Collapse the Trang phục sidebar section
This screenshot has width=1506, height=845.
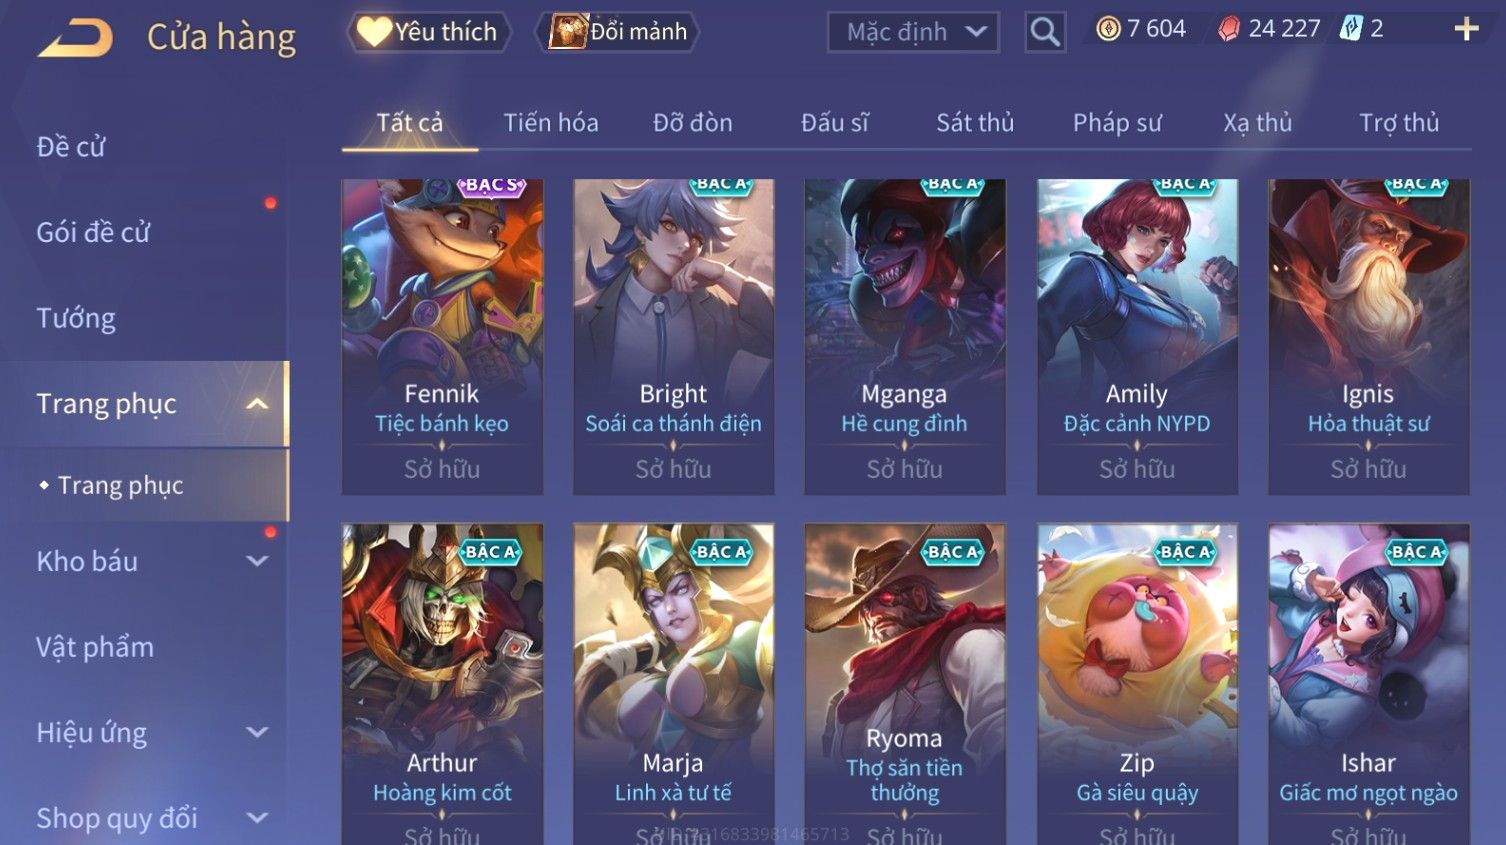tap(257, 404)
